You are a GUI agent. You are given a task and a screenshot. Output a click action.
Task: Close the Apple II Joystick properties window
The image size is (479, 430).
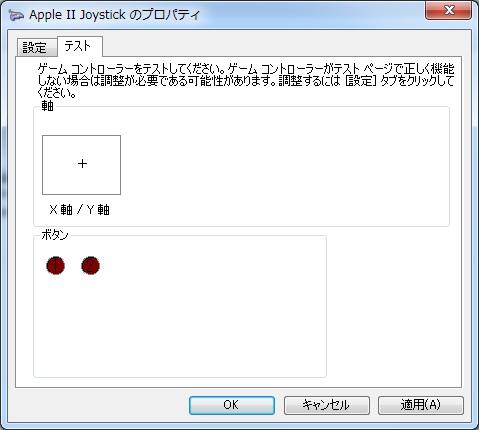click(x=448, y=10)
